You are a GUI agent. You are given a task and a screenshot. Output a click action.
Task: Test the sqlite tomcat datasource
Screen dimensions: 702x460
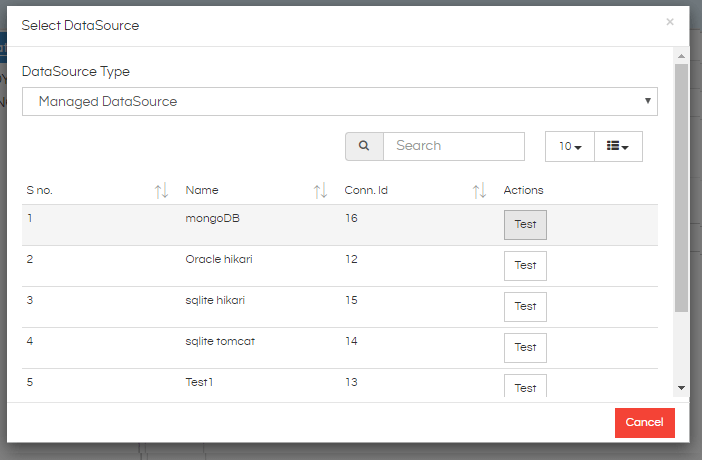point(525,348)
